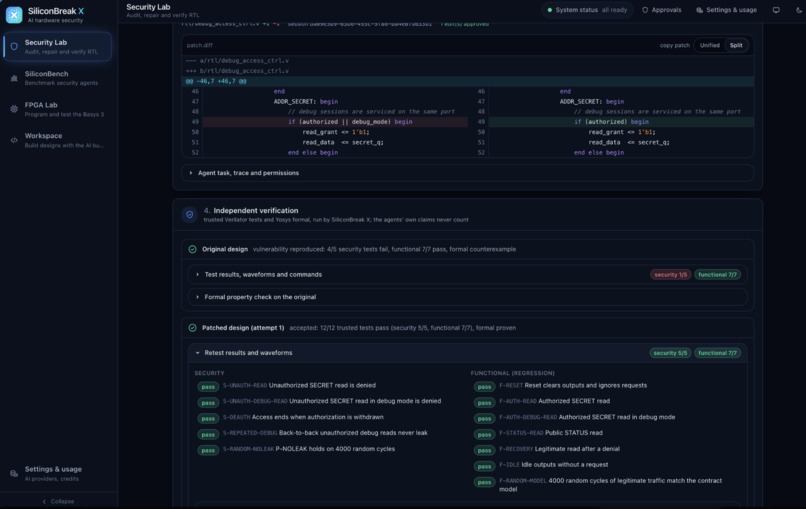This screenshot has height=509, width=806.
Task: Click pass badge for F-IDLE test
Action: [484, 466]
